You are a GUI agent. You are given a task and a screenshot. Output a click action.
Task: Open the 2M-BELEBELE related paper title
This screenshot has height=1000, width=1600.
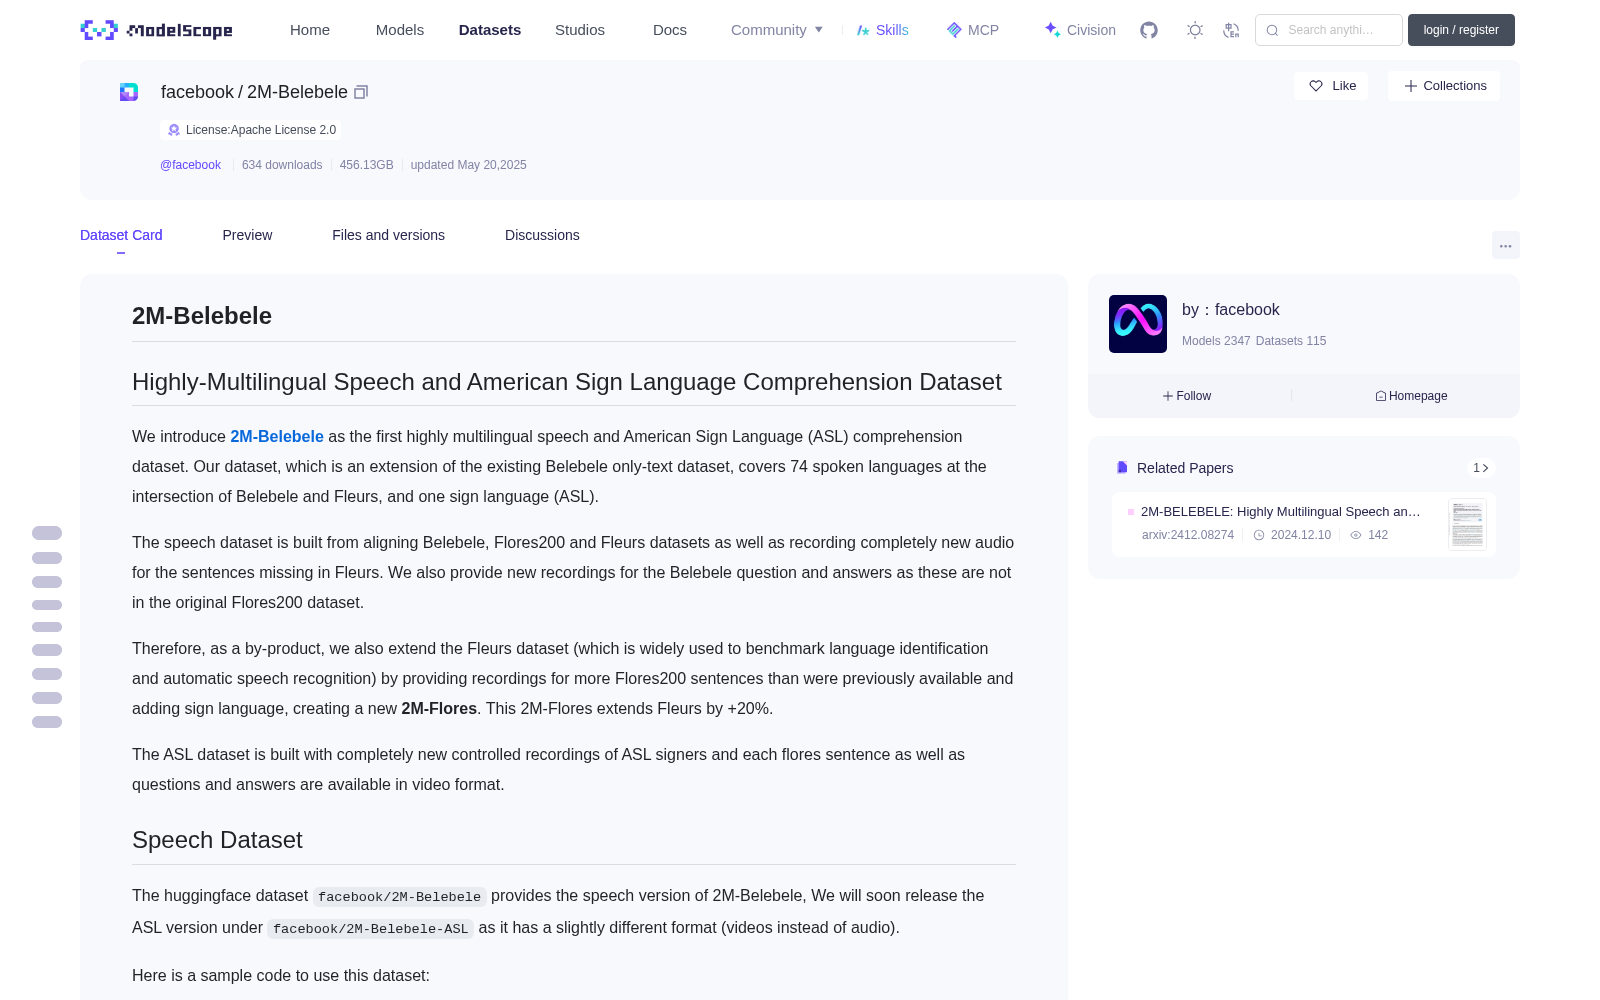(1281, 511)
